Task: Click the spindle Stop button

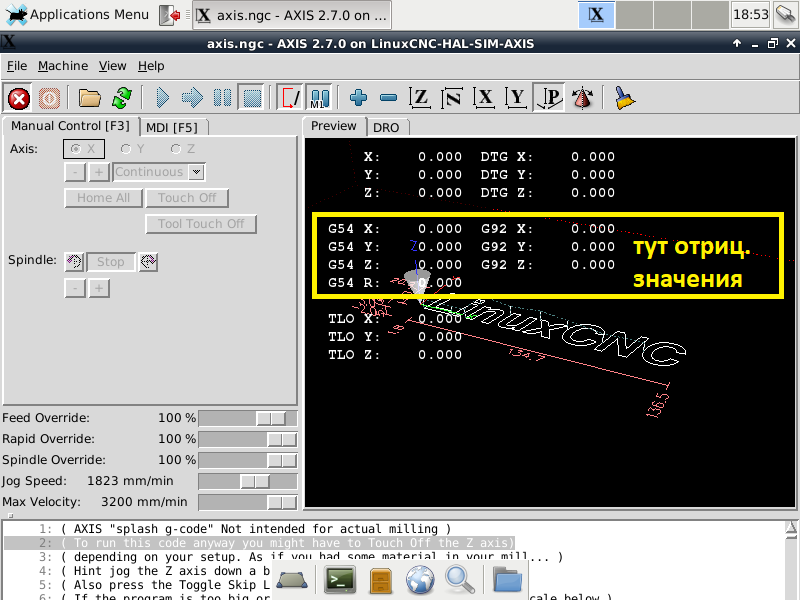Action: (x=111, y=262)
